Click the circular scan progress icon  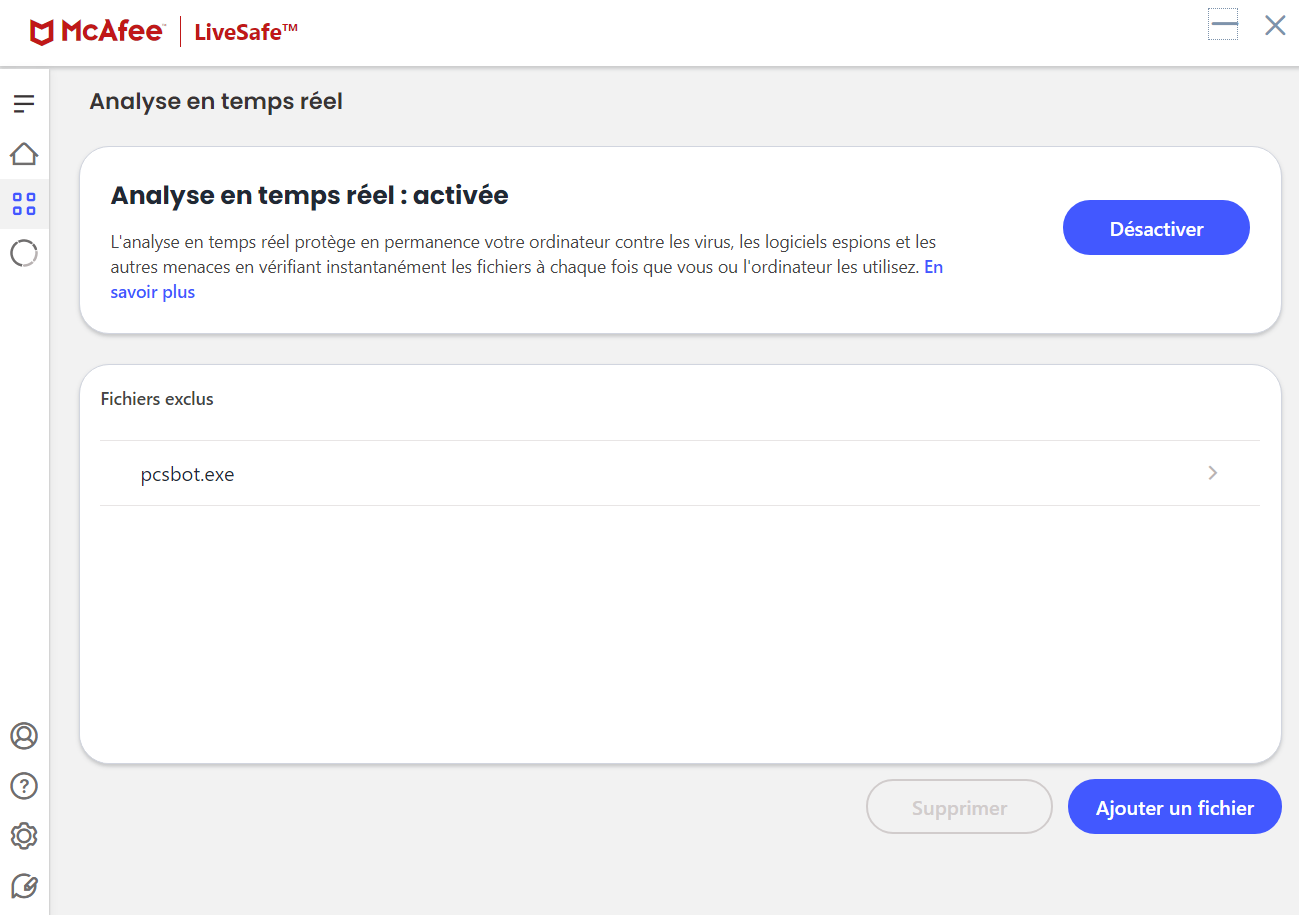point(24,253)
